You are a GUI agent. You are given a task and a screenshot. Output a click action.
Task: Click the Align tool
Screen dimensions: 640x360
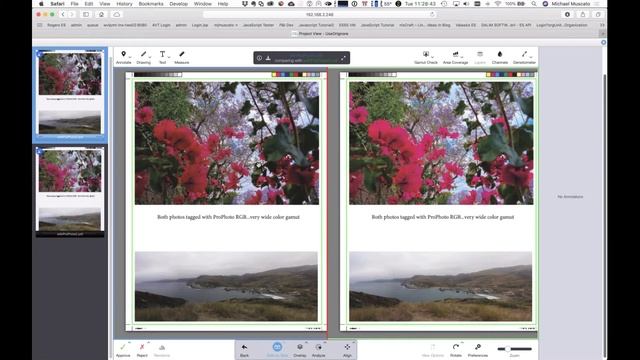tap(347, 347)
